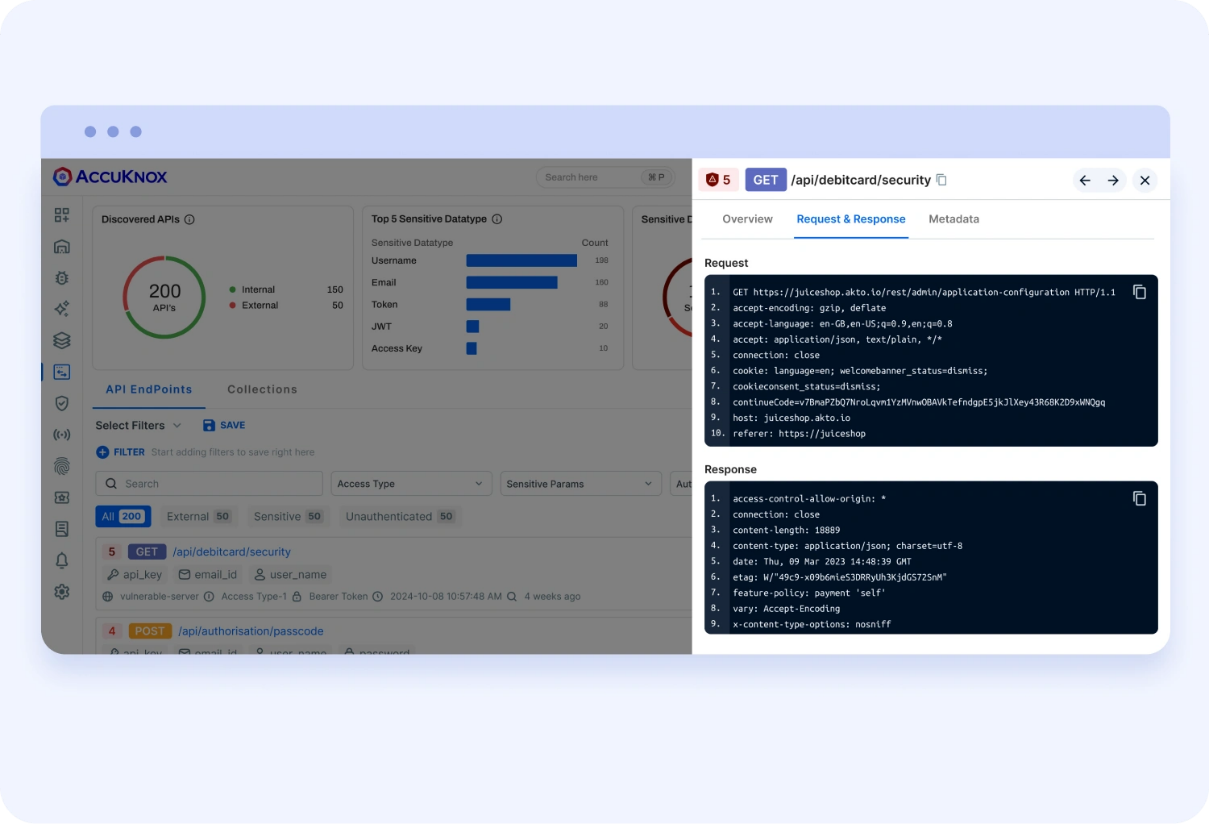
Task: Switch to the Metadata tab
Action: (953, 219)
